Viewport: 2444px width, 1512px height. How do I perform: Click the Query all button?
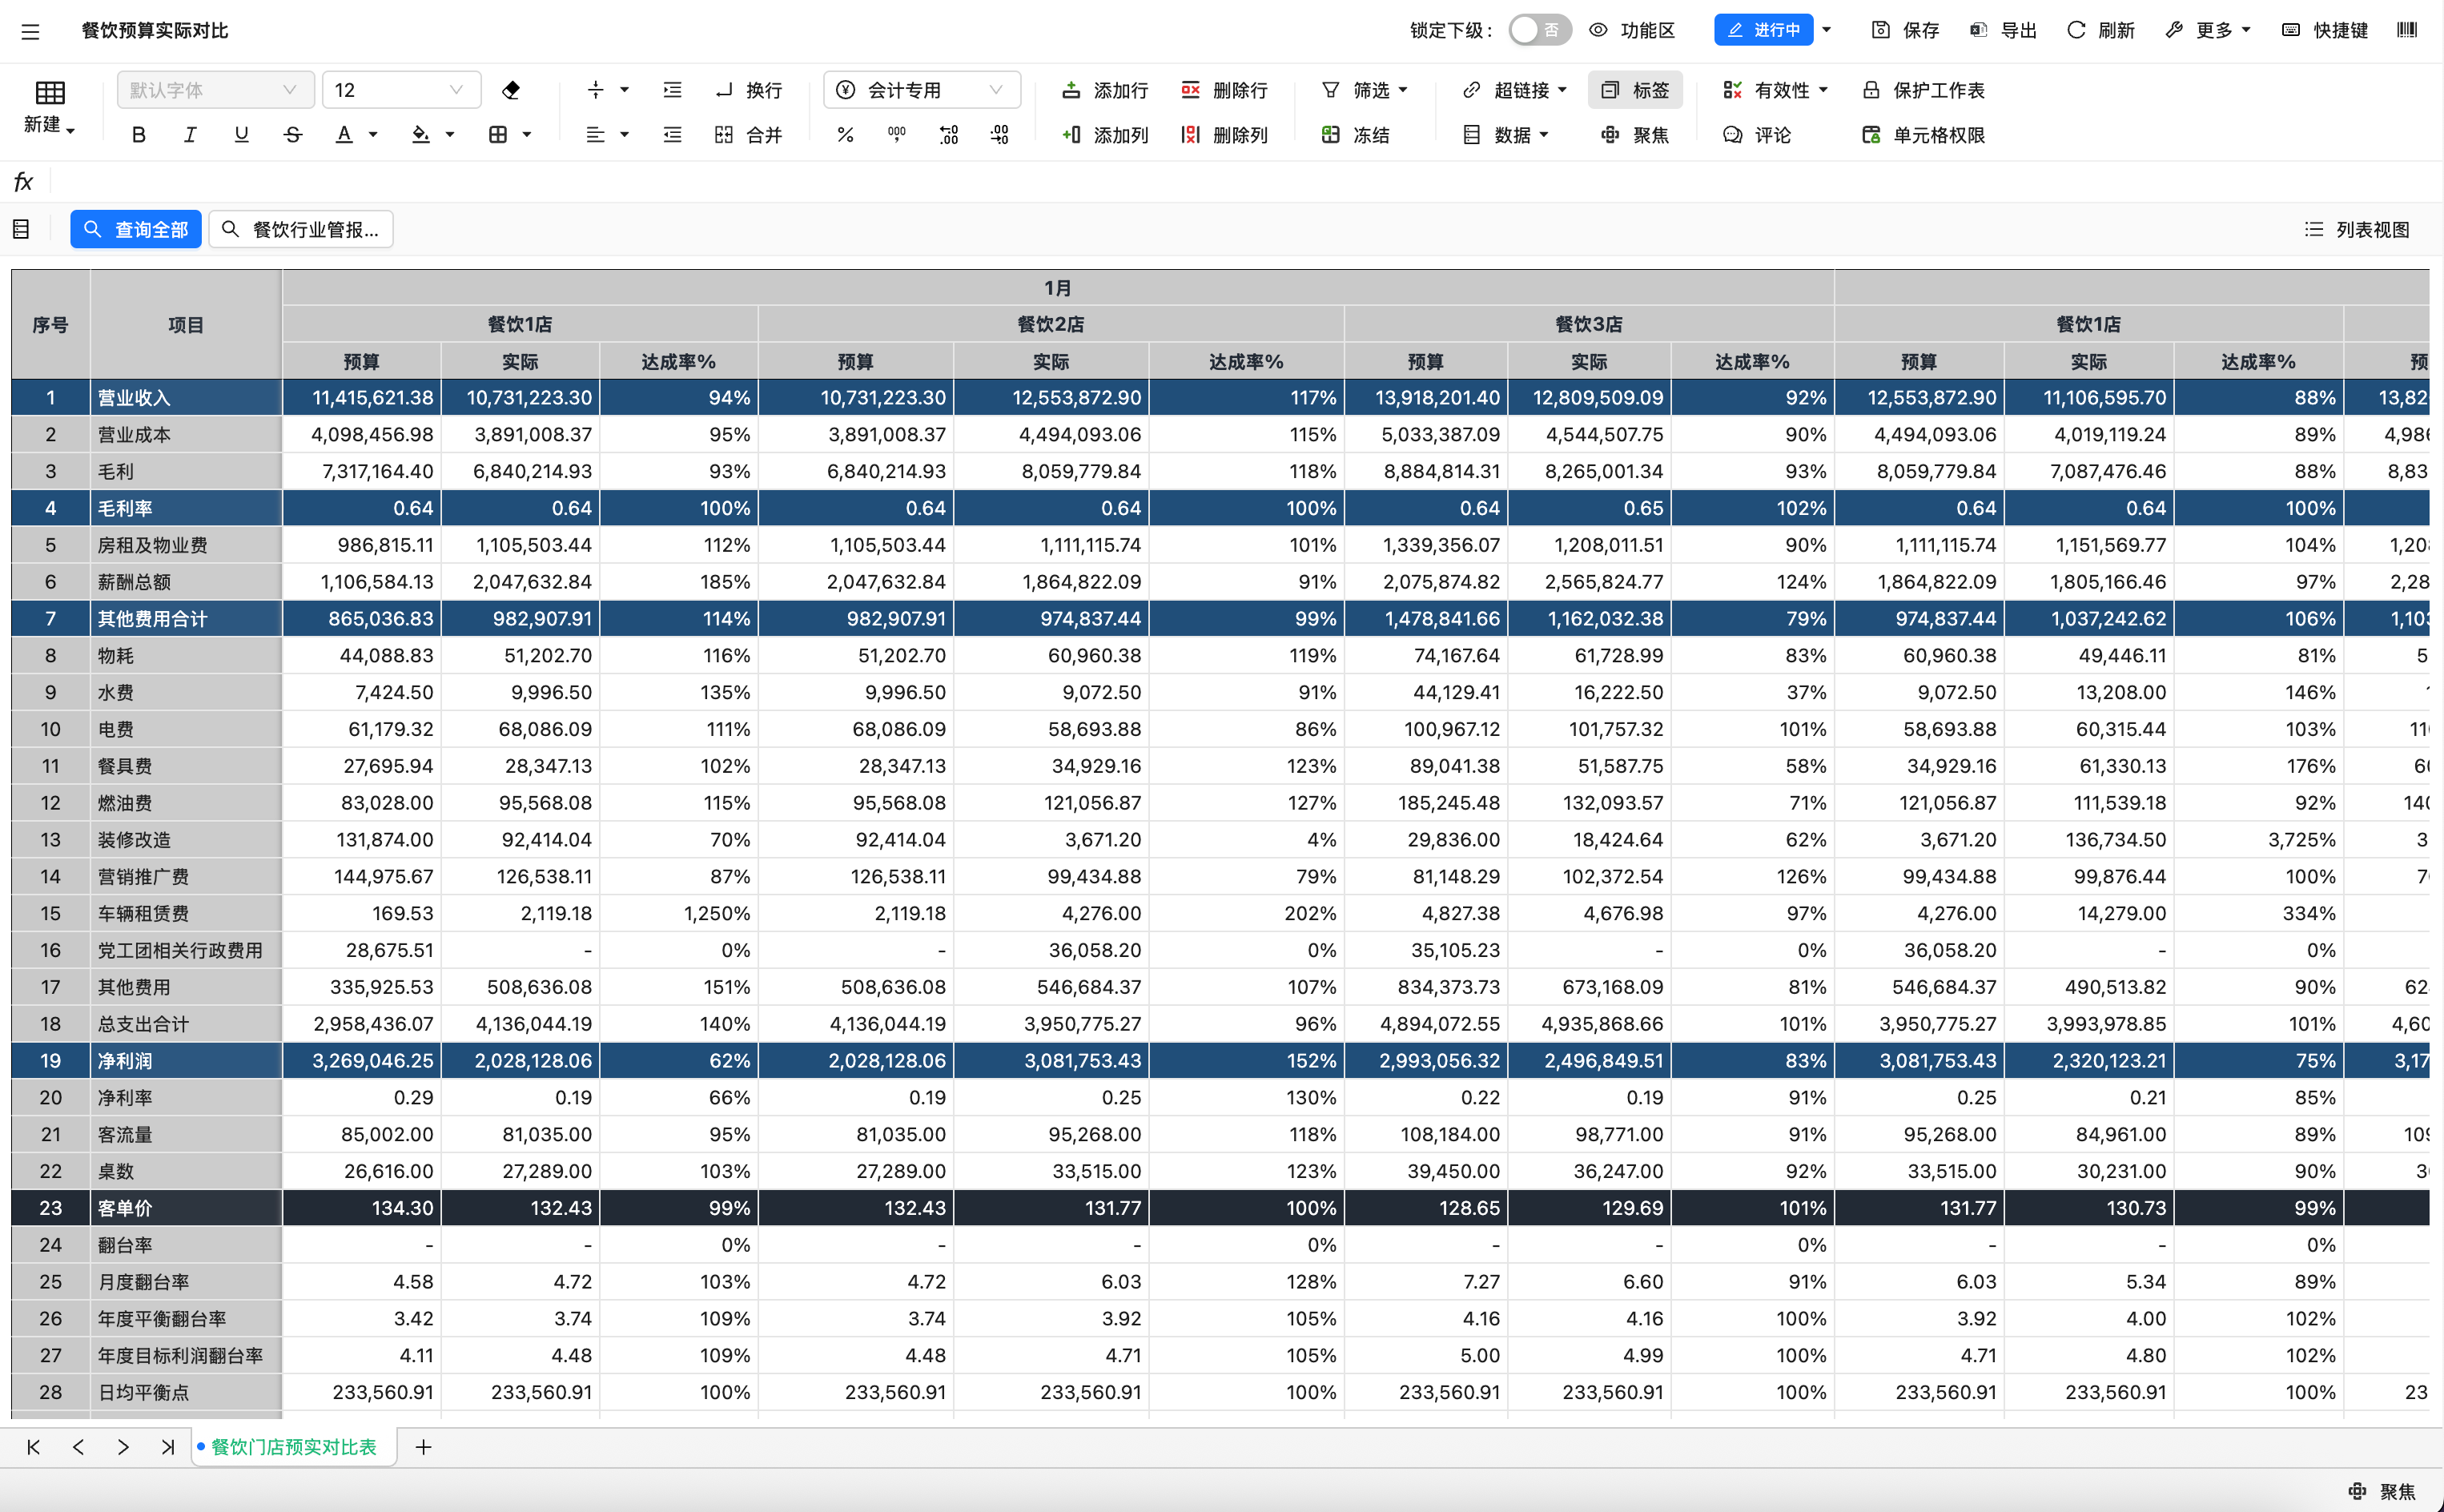coord(136,229)
